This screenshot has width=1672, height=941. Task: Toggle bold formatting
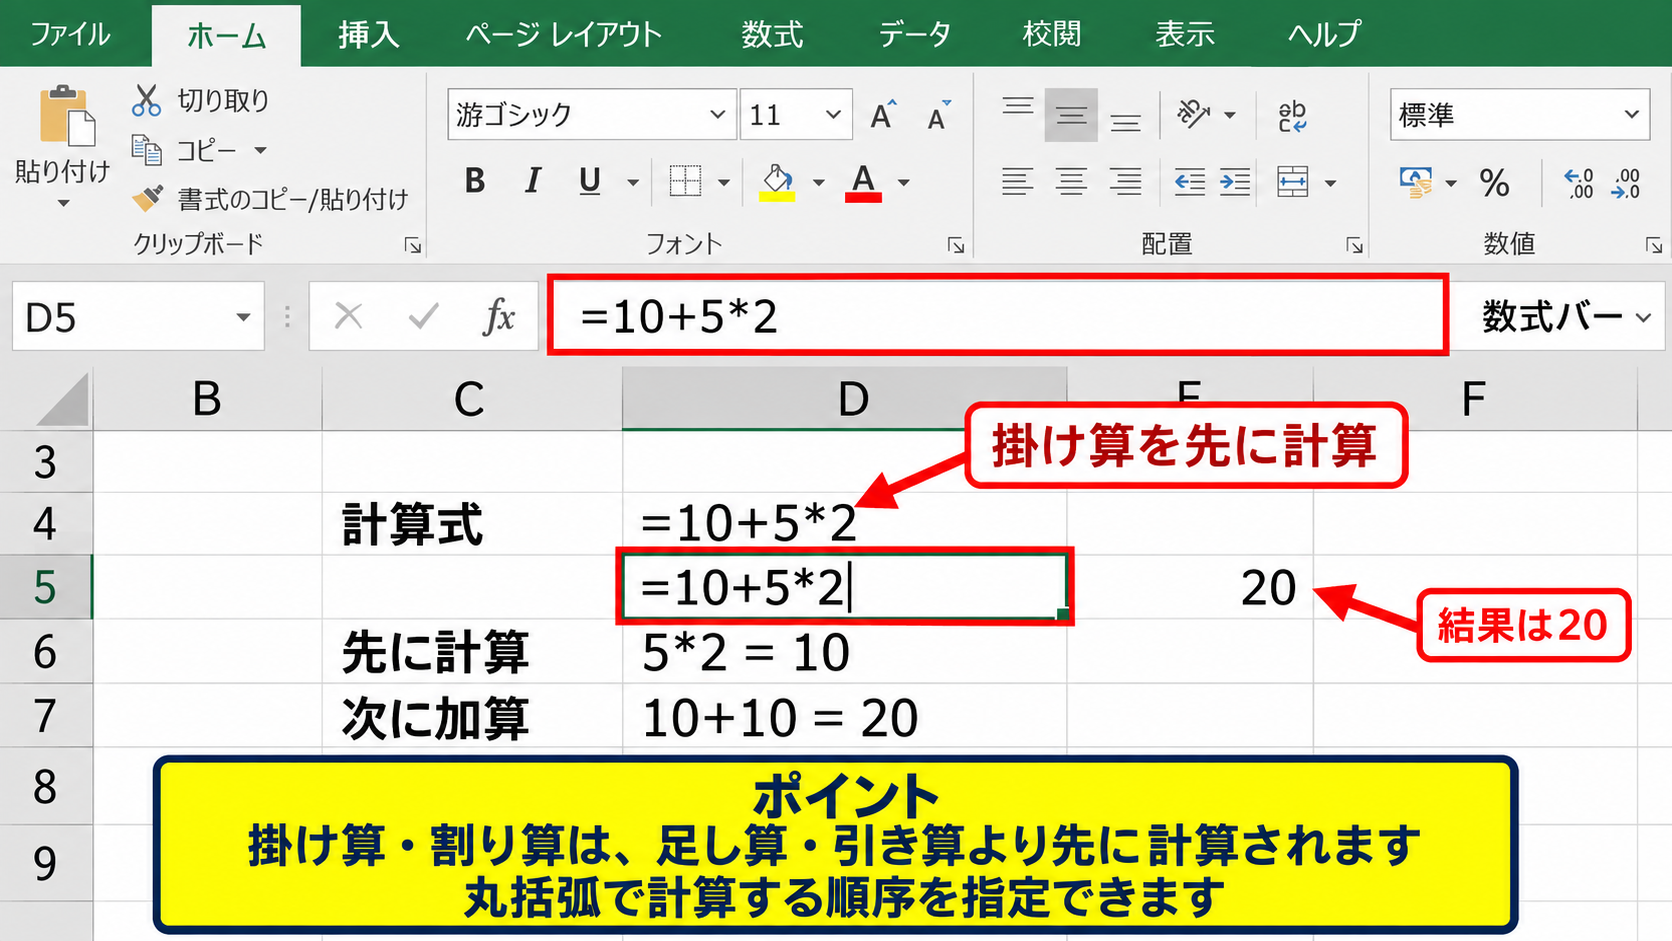click(475, 181)
